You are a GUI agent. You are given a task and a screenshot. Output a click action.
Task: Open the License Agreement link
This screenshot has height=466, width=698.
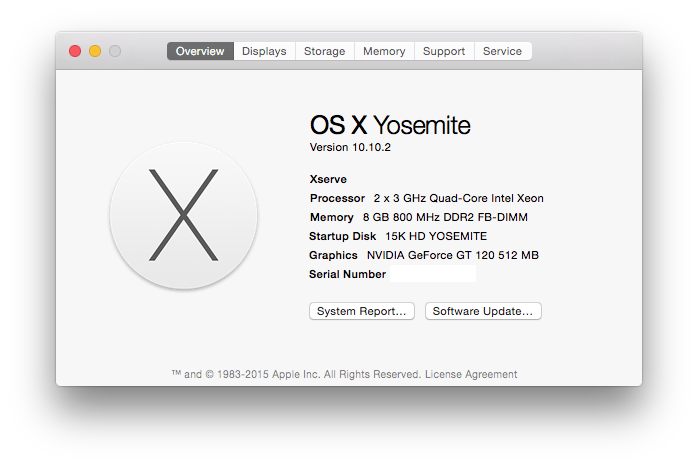pyautogui.click(x=471, y=374)
